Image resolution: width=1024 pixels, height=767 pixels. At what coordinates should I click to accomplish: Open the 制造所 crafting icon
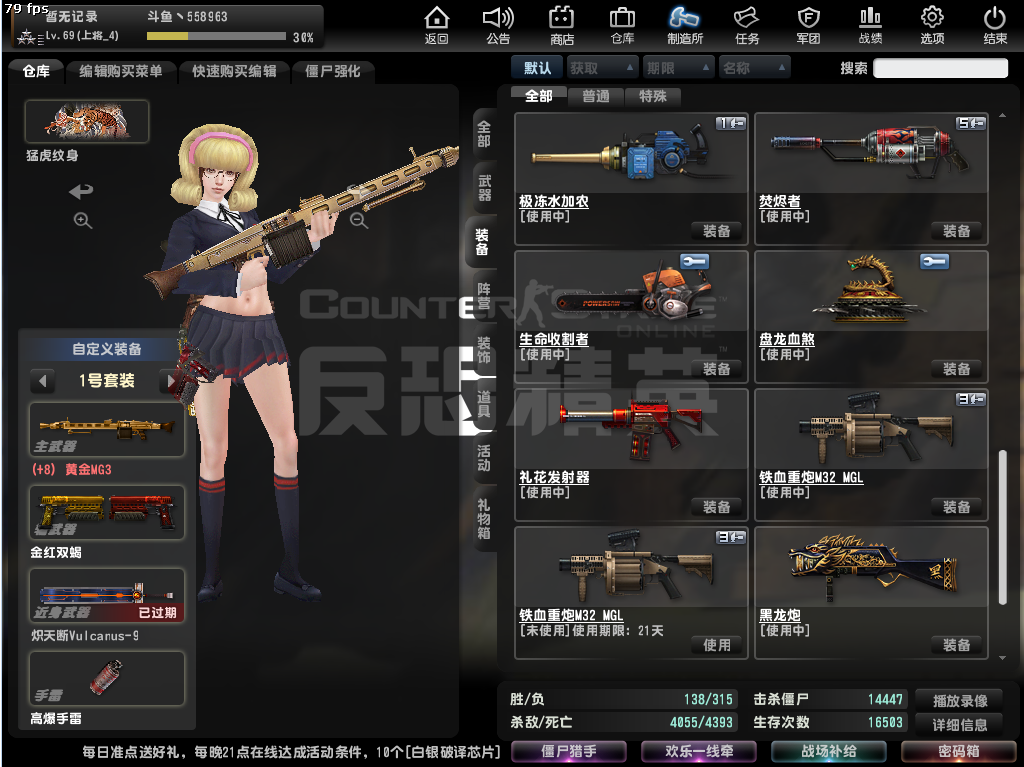(x=685, y=25)
